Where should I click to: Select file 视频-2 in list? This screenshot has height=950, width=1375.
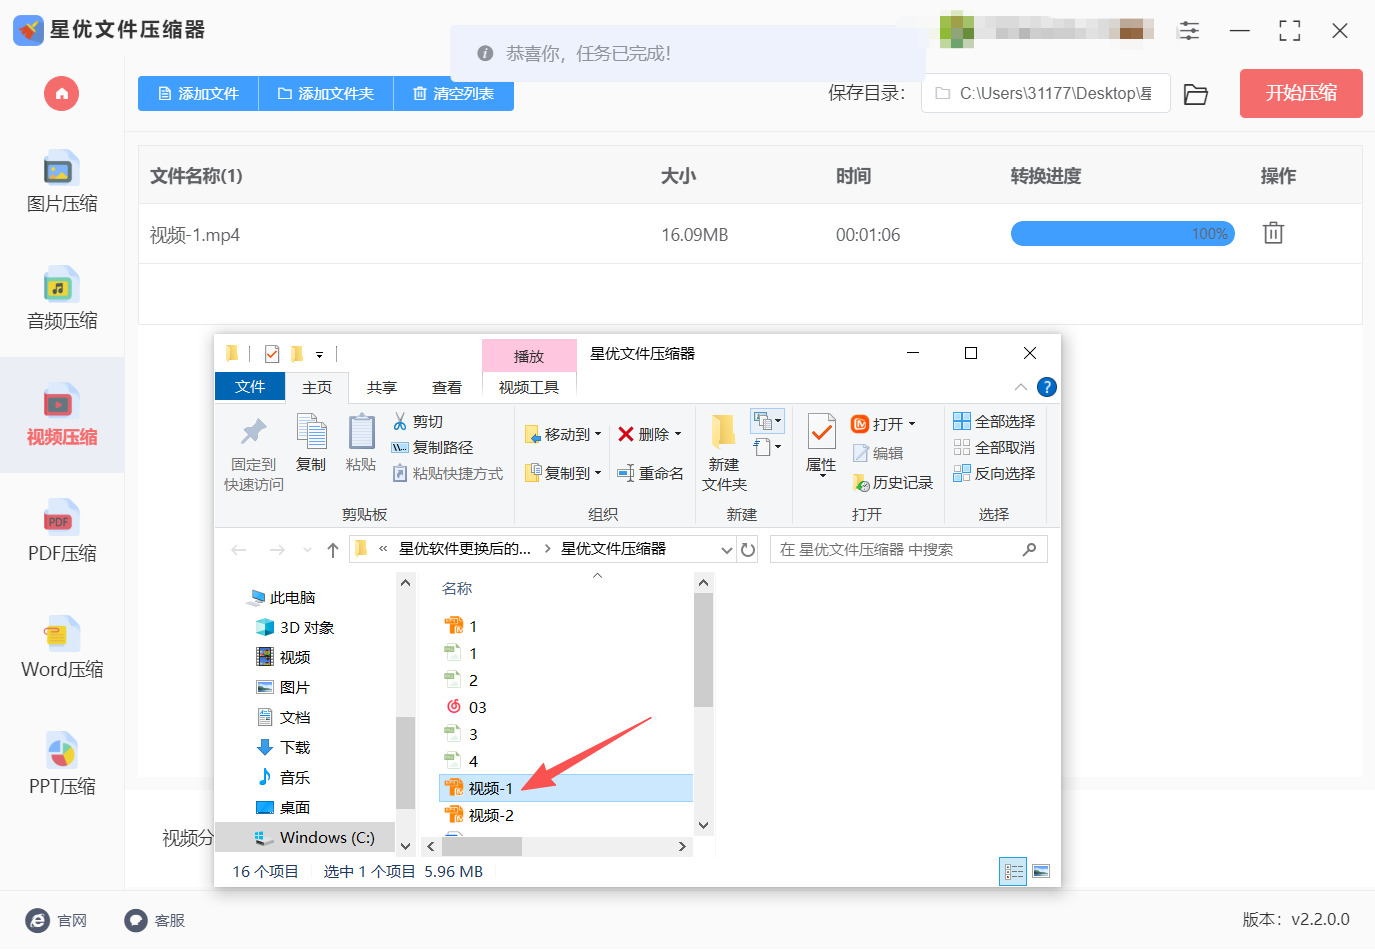[480, 816]
